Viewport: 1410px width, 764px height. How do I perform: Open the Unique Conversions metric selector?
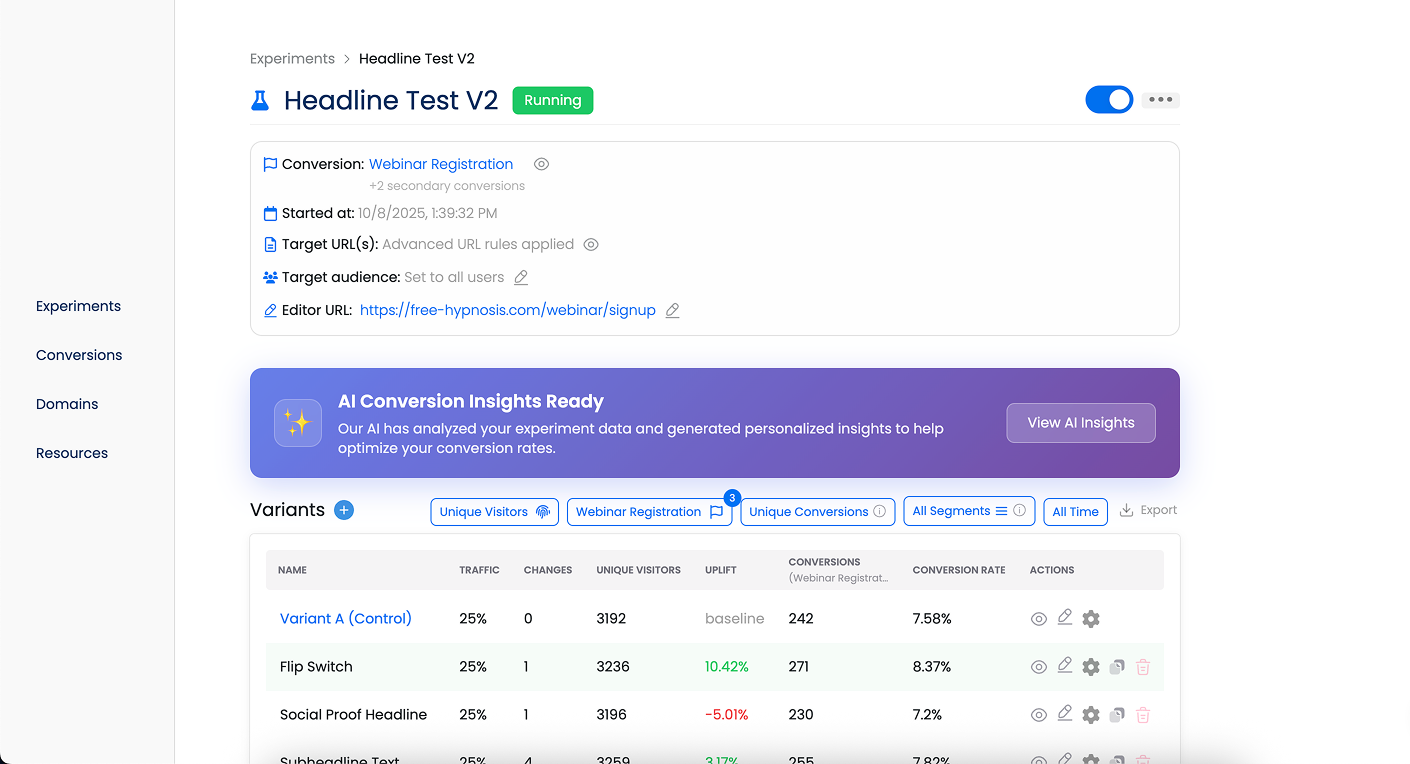coord(817,511)
